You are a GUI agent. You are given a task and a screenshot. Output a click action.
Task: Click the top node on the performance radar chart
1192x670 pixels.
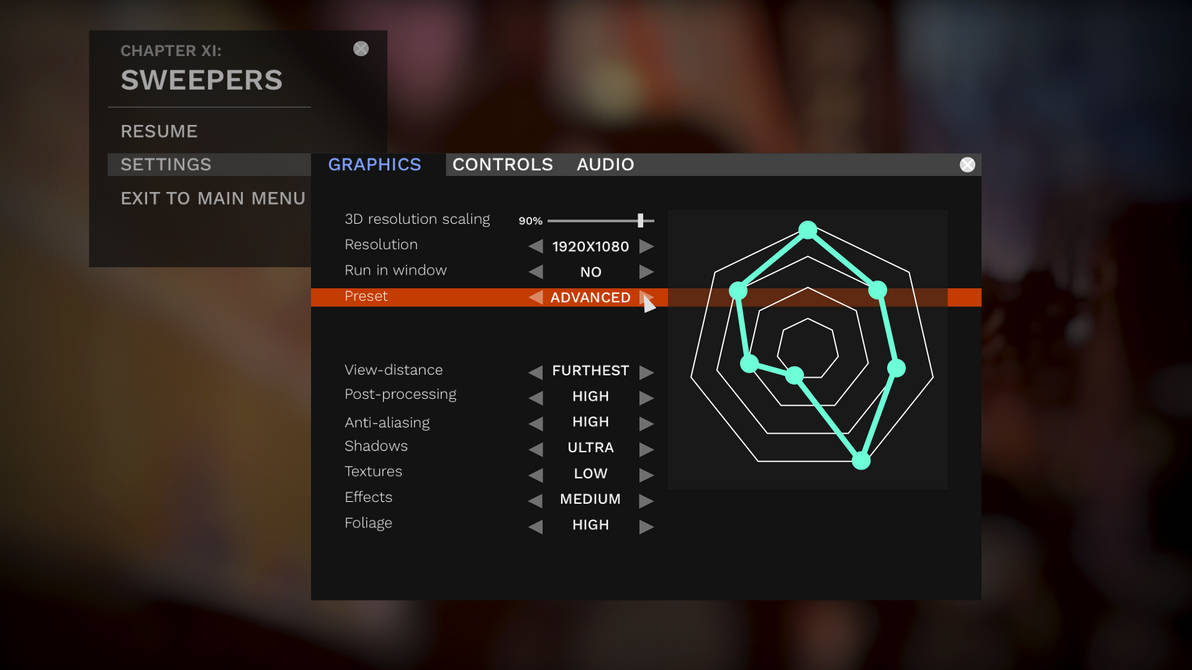point(807,229)
